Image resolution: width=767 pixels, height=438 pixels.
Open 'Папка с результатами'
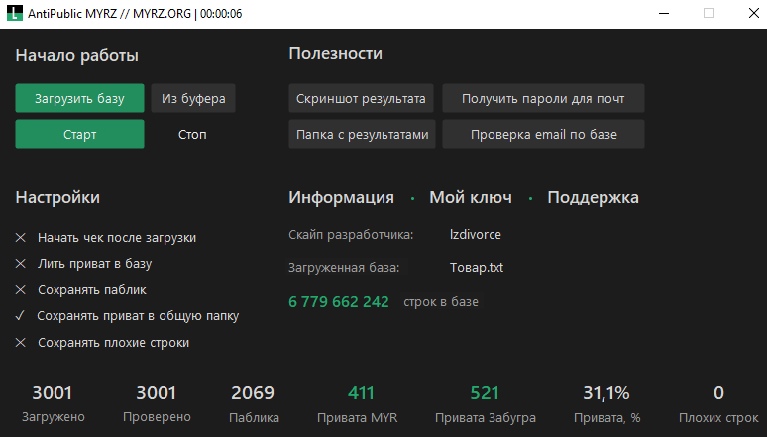361,134
